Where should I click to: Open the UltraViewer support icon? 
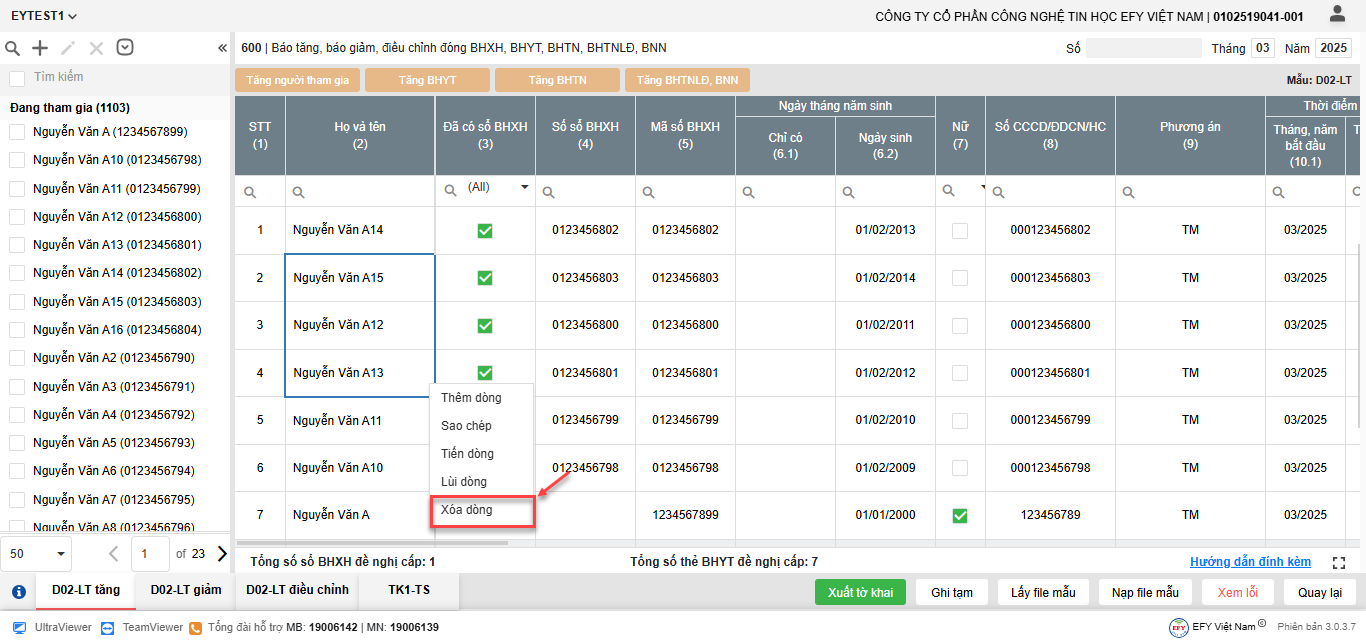(x=20, y=627)
